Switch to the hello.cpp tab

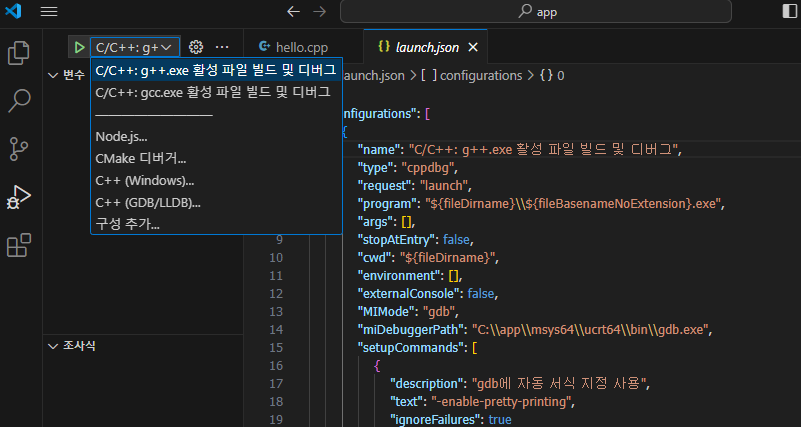pyautogui.click(x=304, y=48)
